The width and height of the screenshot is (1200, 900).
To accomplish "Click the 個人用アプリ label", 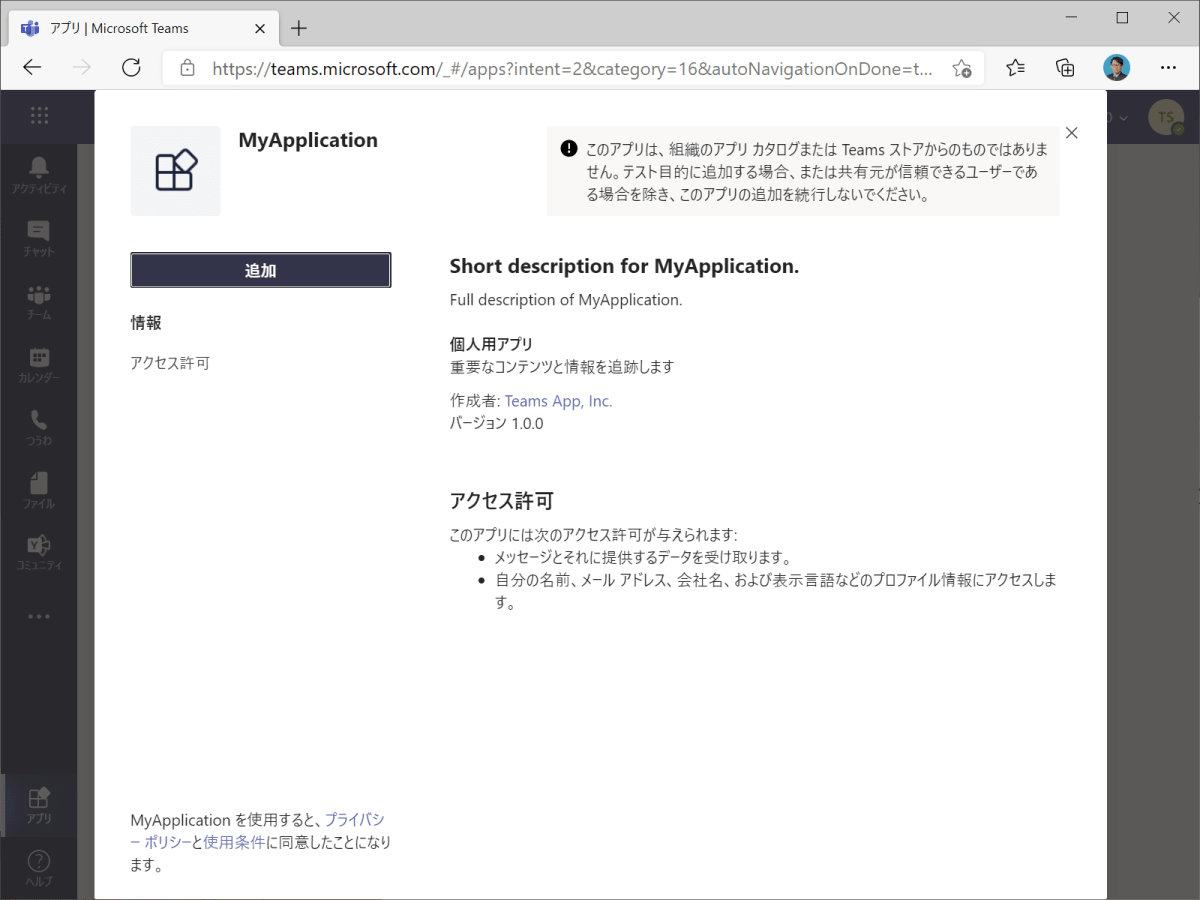I will pyautogui.click(x=491, y=345).
